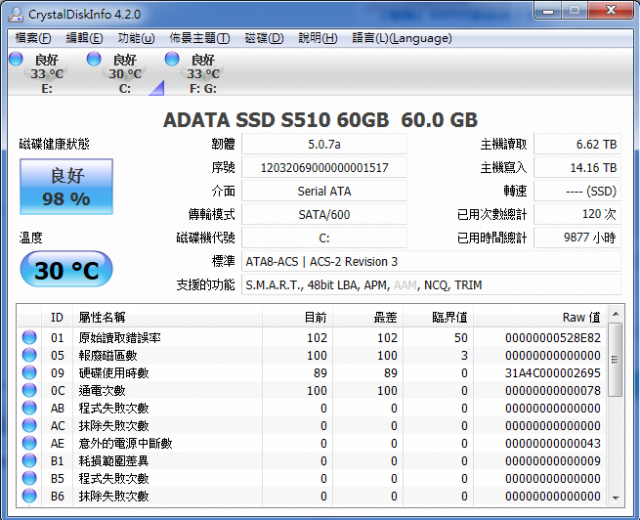Click the 目前 column header
This screenshot has width=640, height=520.
pos(297,317)
